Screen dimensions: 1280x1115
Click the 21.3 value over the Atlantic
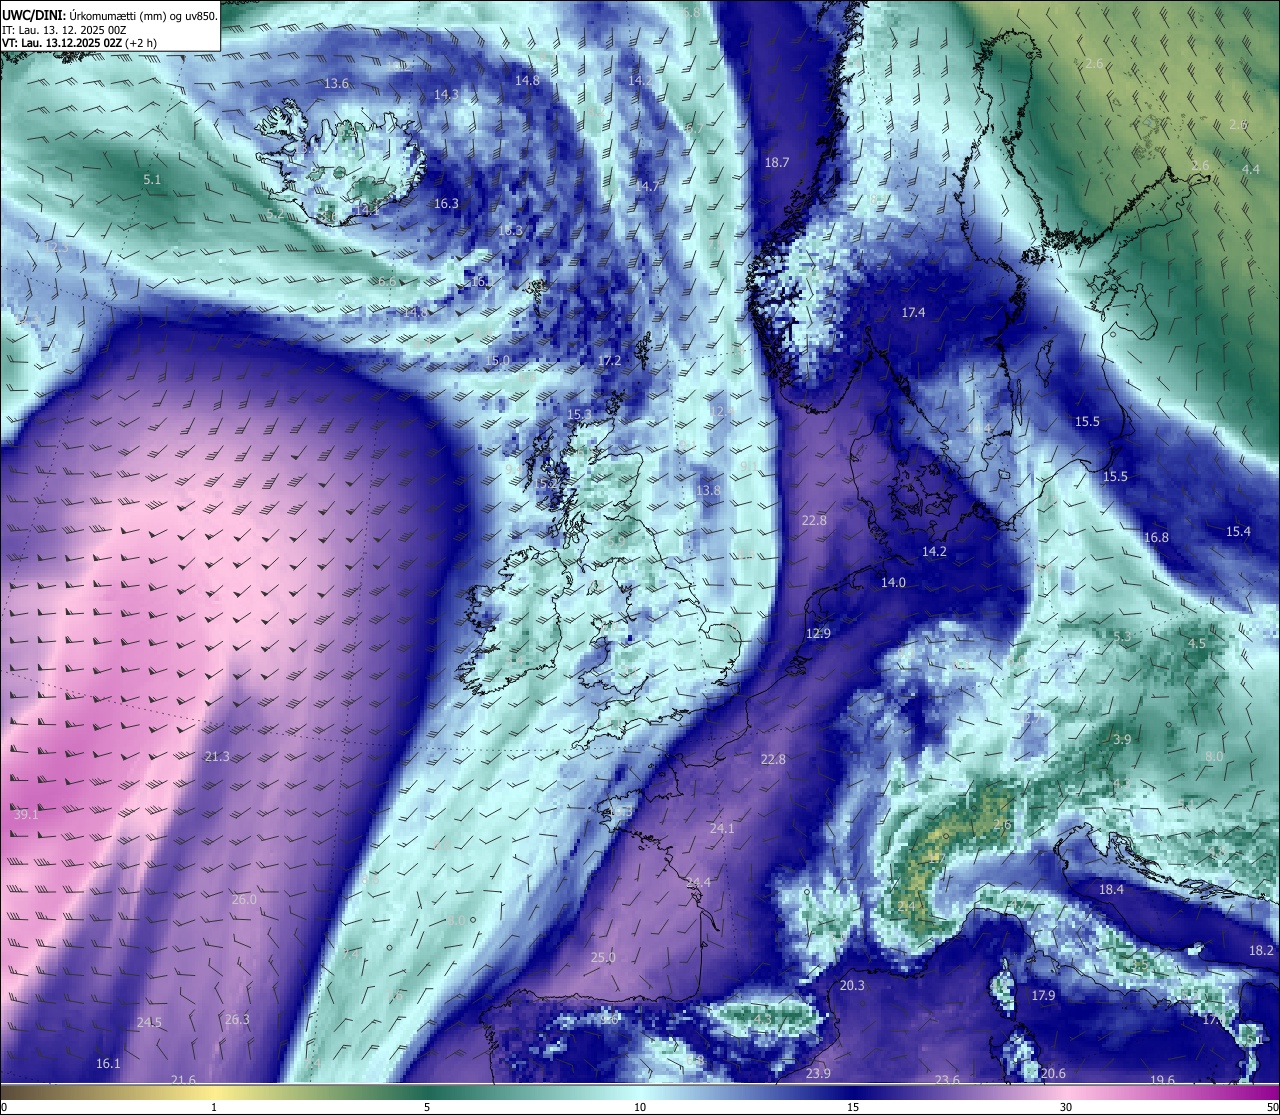click(217, 757)
